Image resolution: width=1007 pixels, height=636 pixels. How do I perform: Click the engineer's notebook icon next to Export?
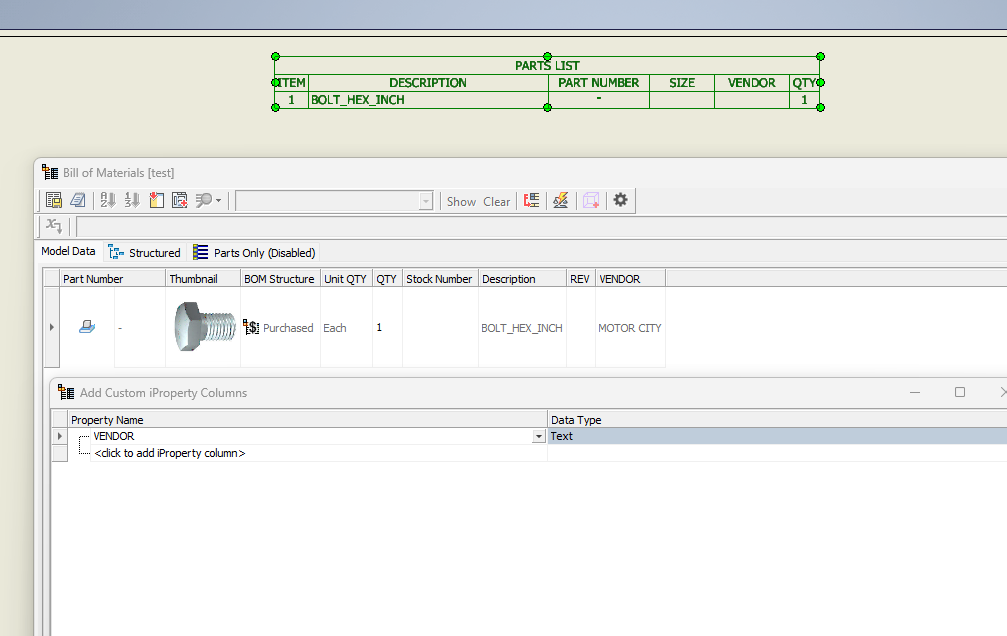(78, 200)
